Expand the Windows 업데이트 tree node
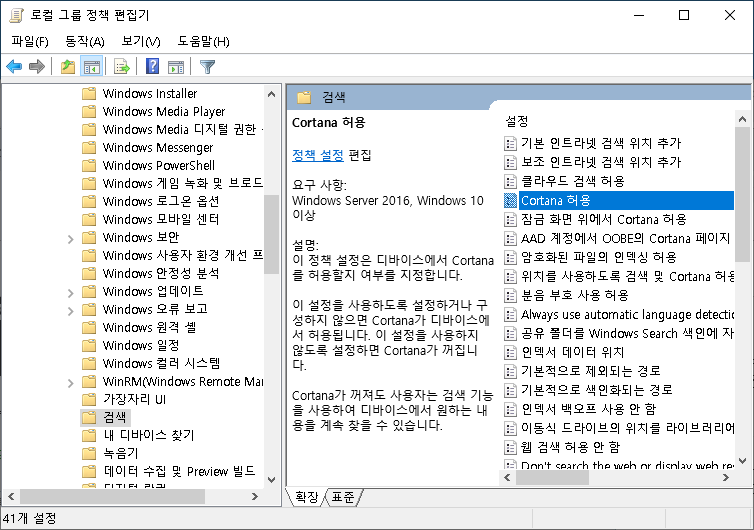The height and width of the screenshot is (530, 754). click(x=70, y=292)
